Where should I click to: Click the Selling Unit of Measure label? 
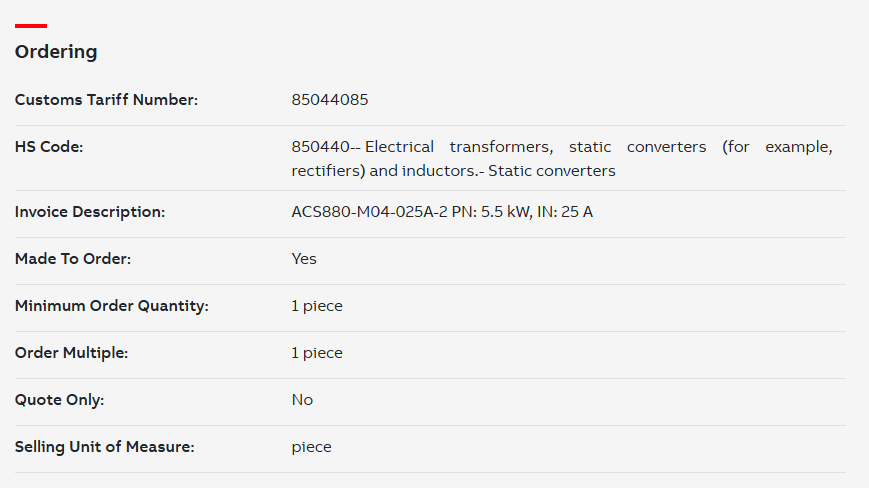(105, 447)
